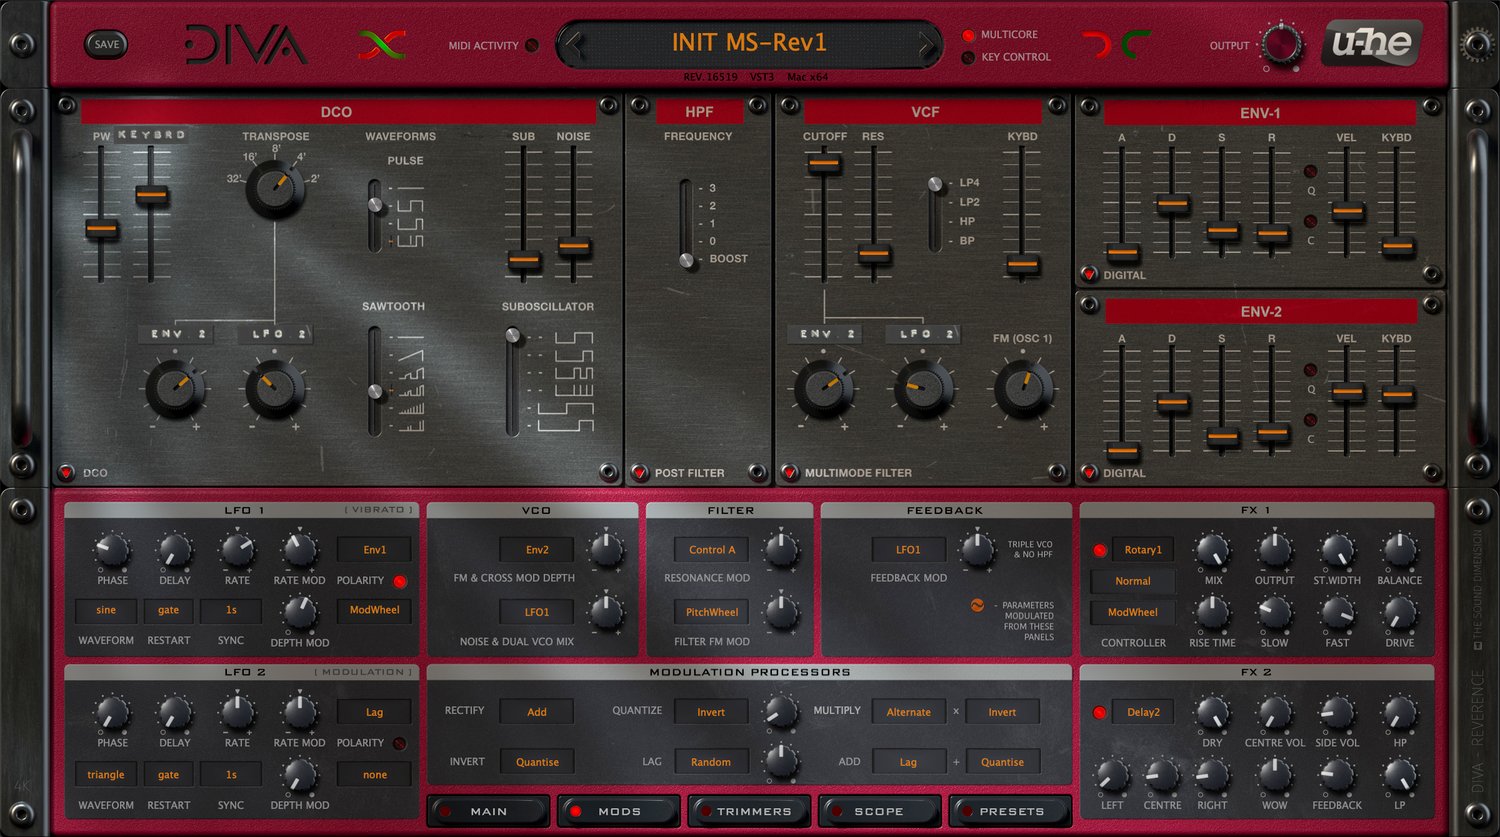Viewport: 1500px width, 837px height.
Task: Switch to the MAIN tab
Action: (488, 811)
